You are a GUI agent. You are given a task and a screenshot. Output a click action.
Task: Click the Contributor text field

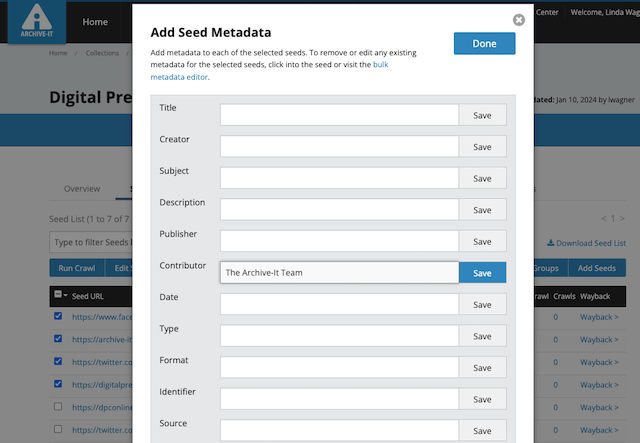click(339, 273)
